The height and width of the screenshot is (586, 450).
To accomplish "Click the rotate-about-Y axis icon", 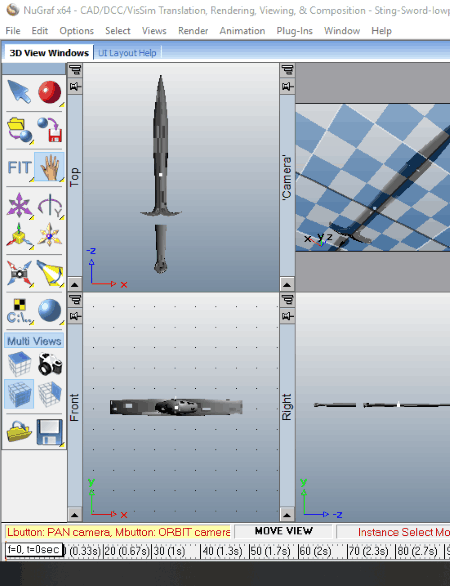I will pyautogui.click(x=50, y=205).
